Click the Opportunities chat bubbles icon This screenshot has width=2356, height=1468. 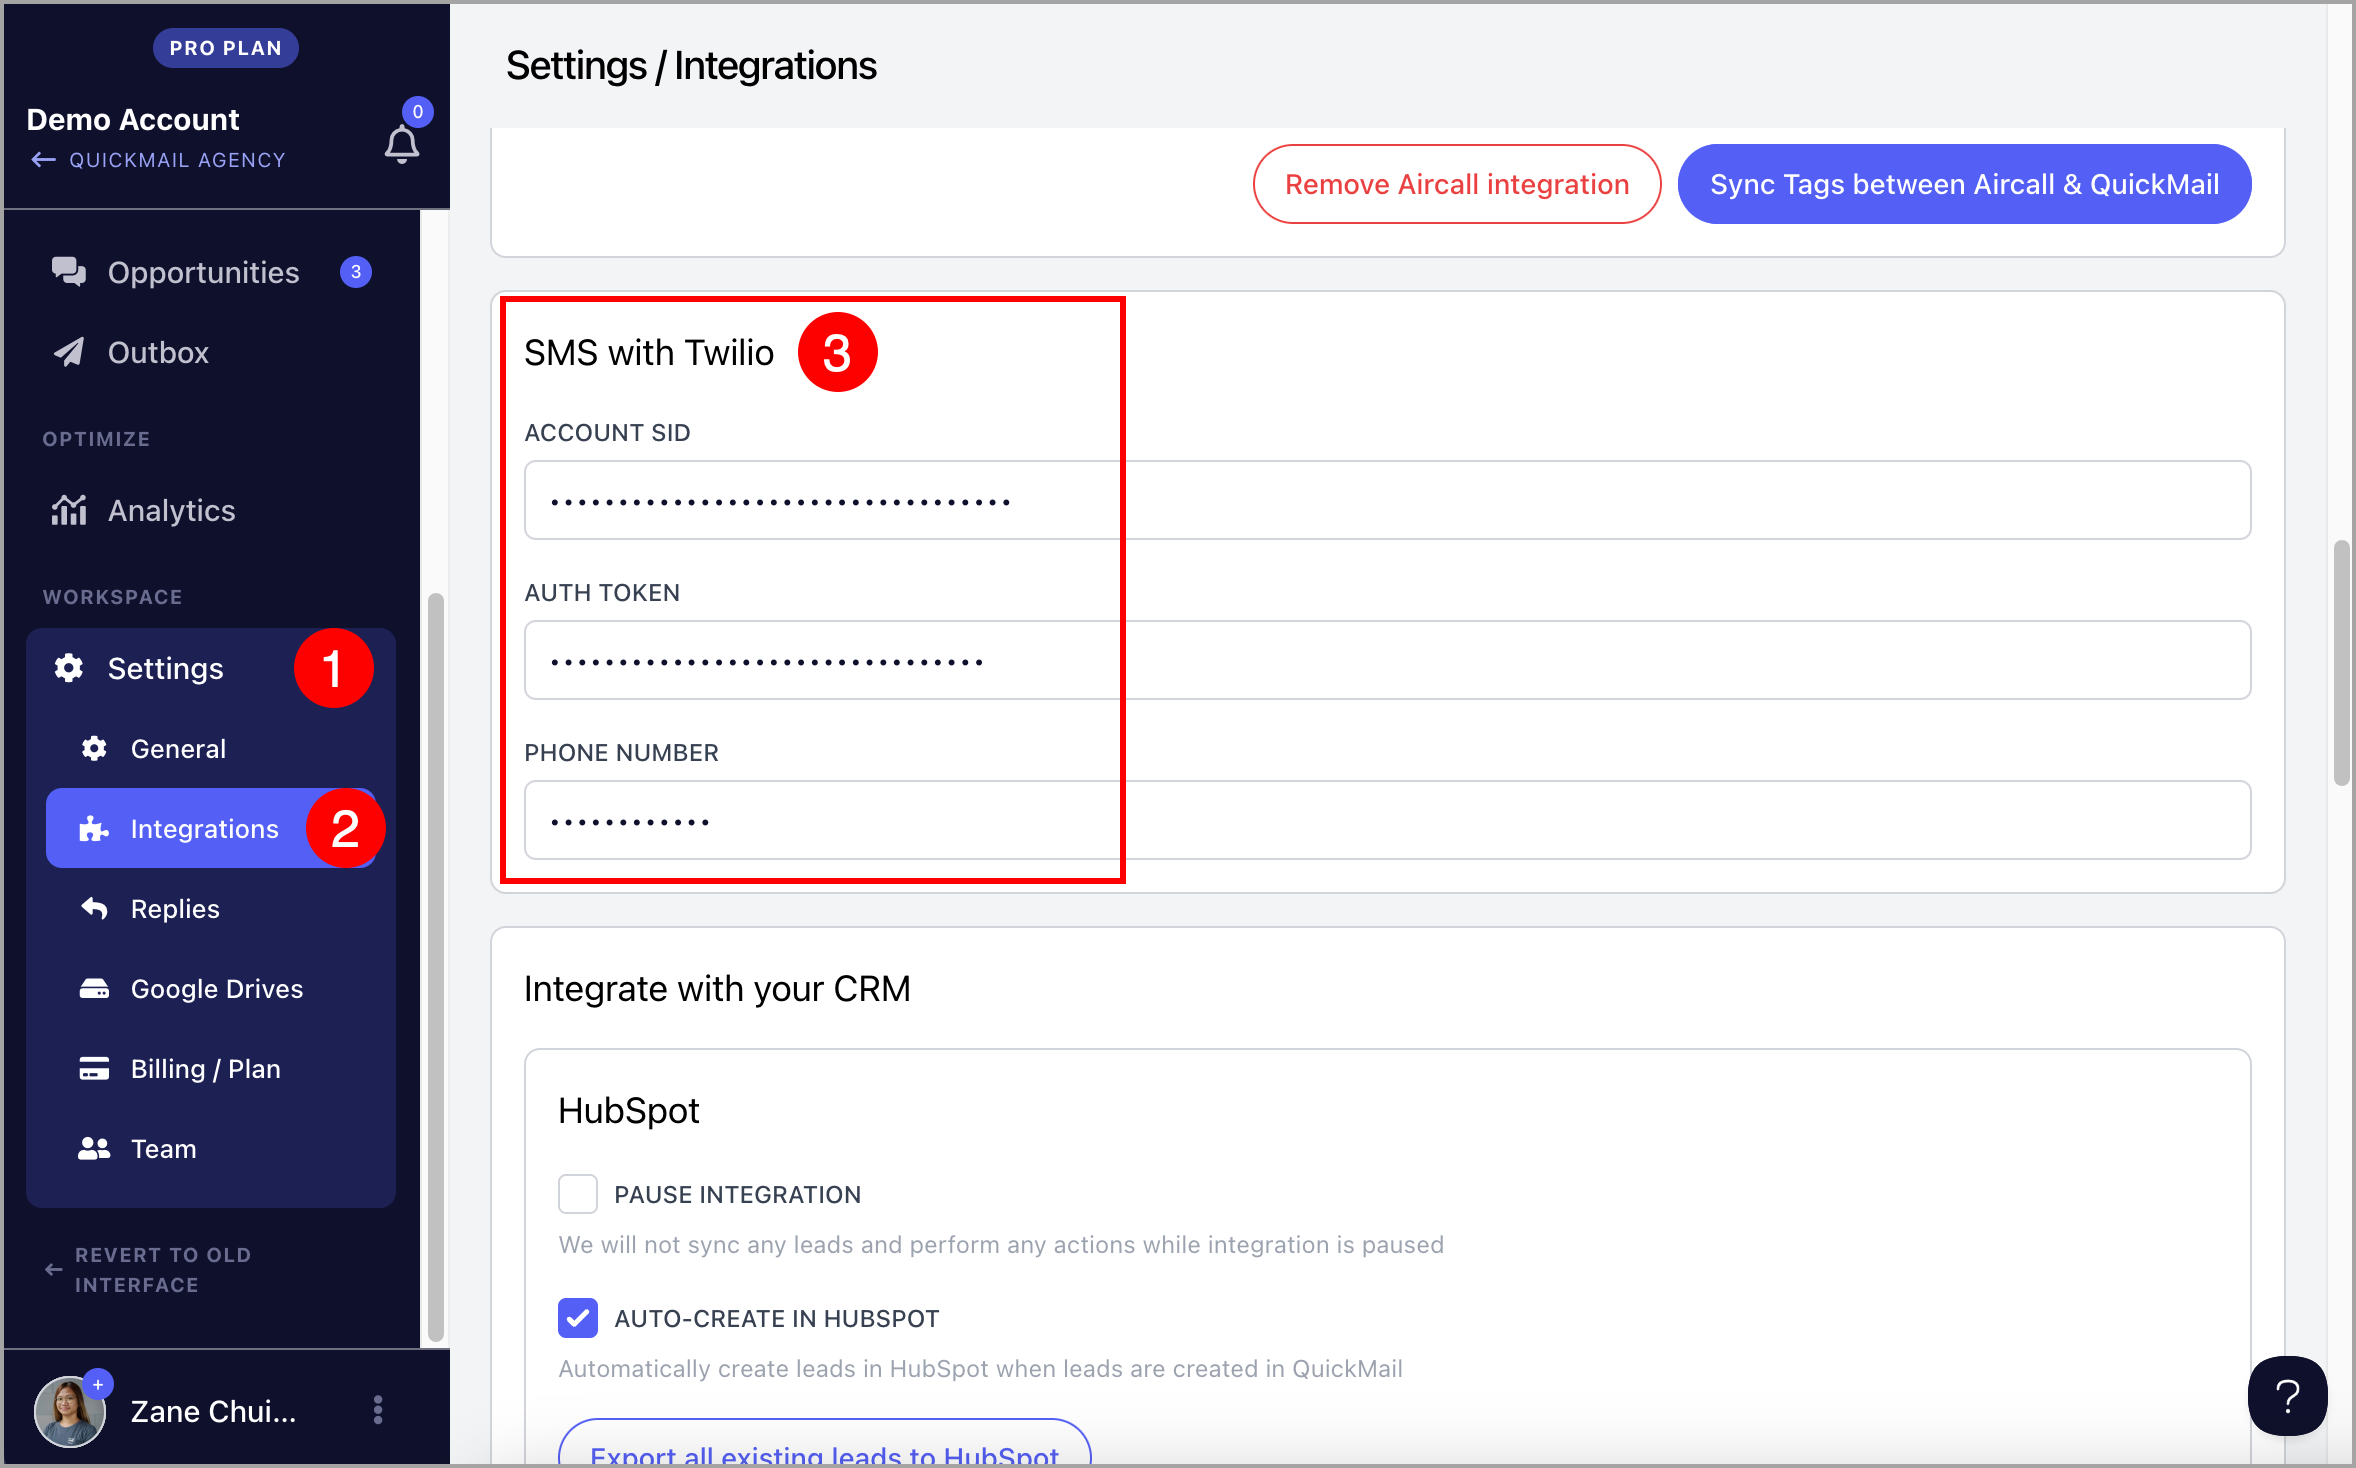pyautogui.click(x=69, y=272)
